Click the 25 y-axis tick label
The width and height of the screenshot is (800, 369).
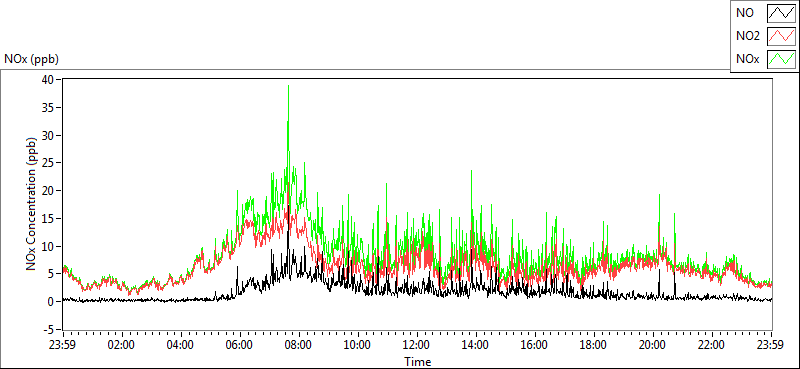(x=48, y=163)
